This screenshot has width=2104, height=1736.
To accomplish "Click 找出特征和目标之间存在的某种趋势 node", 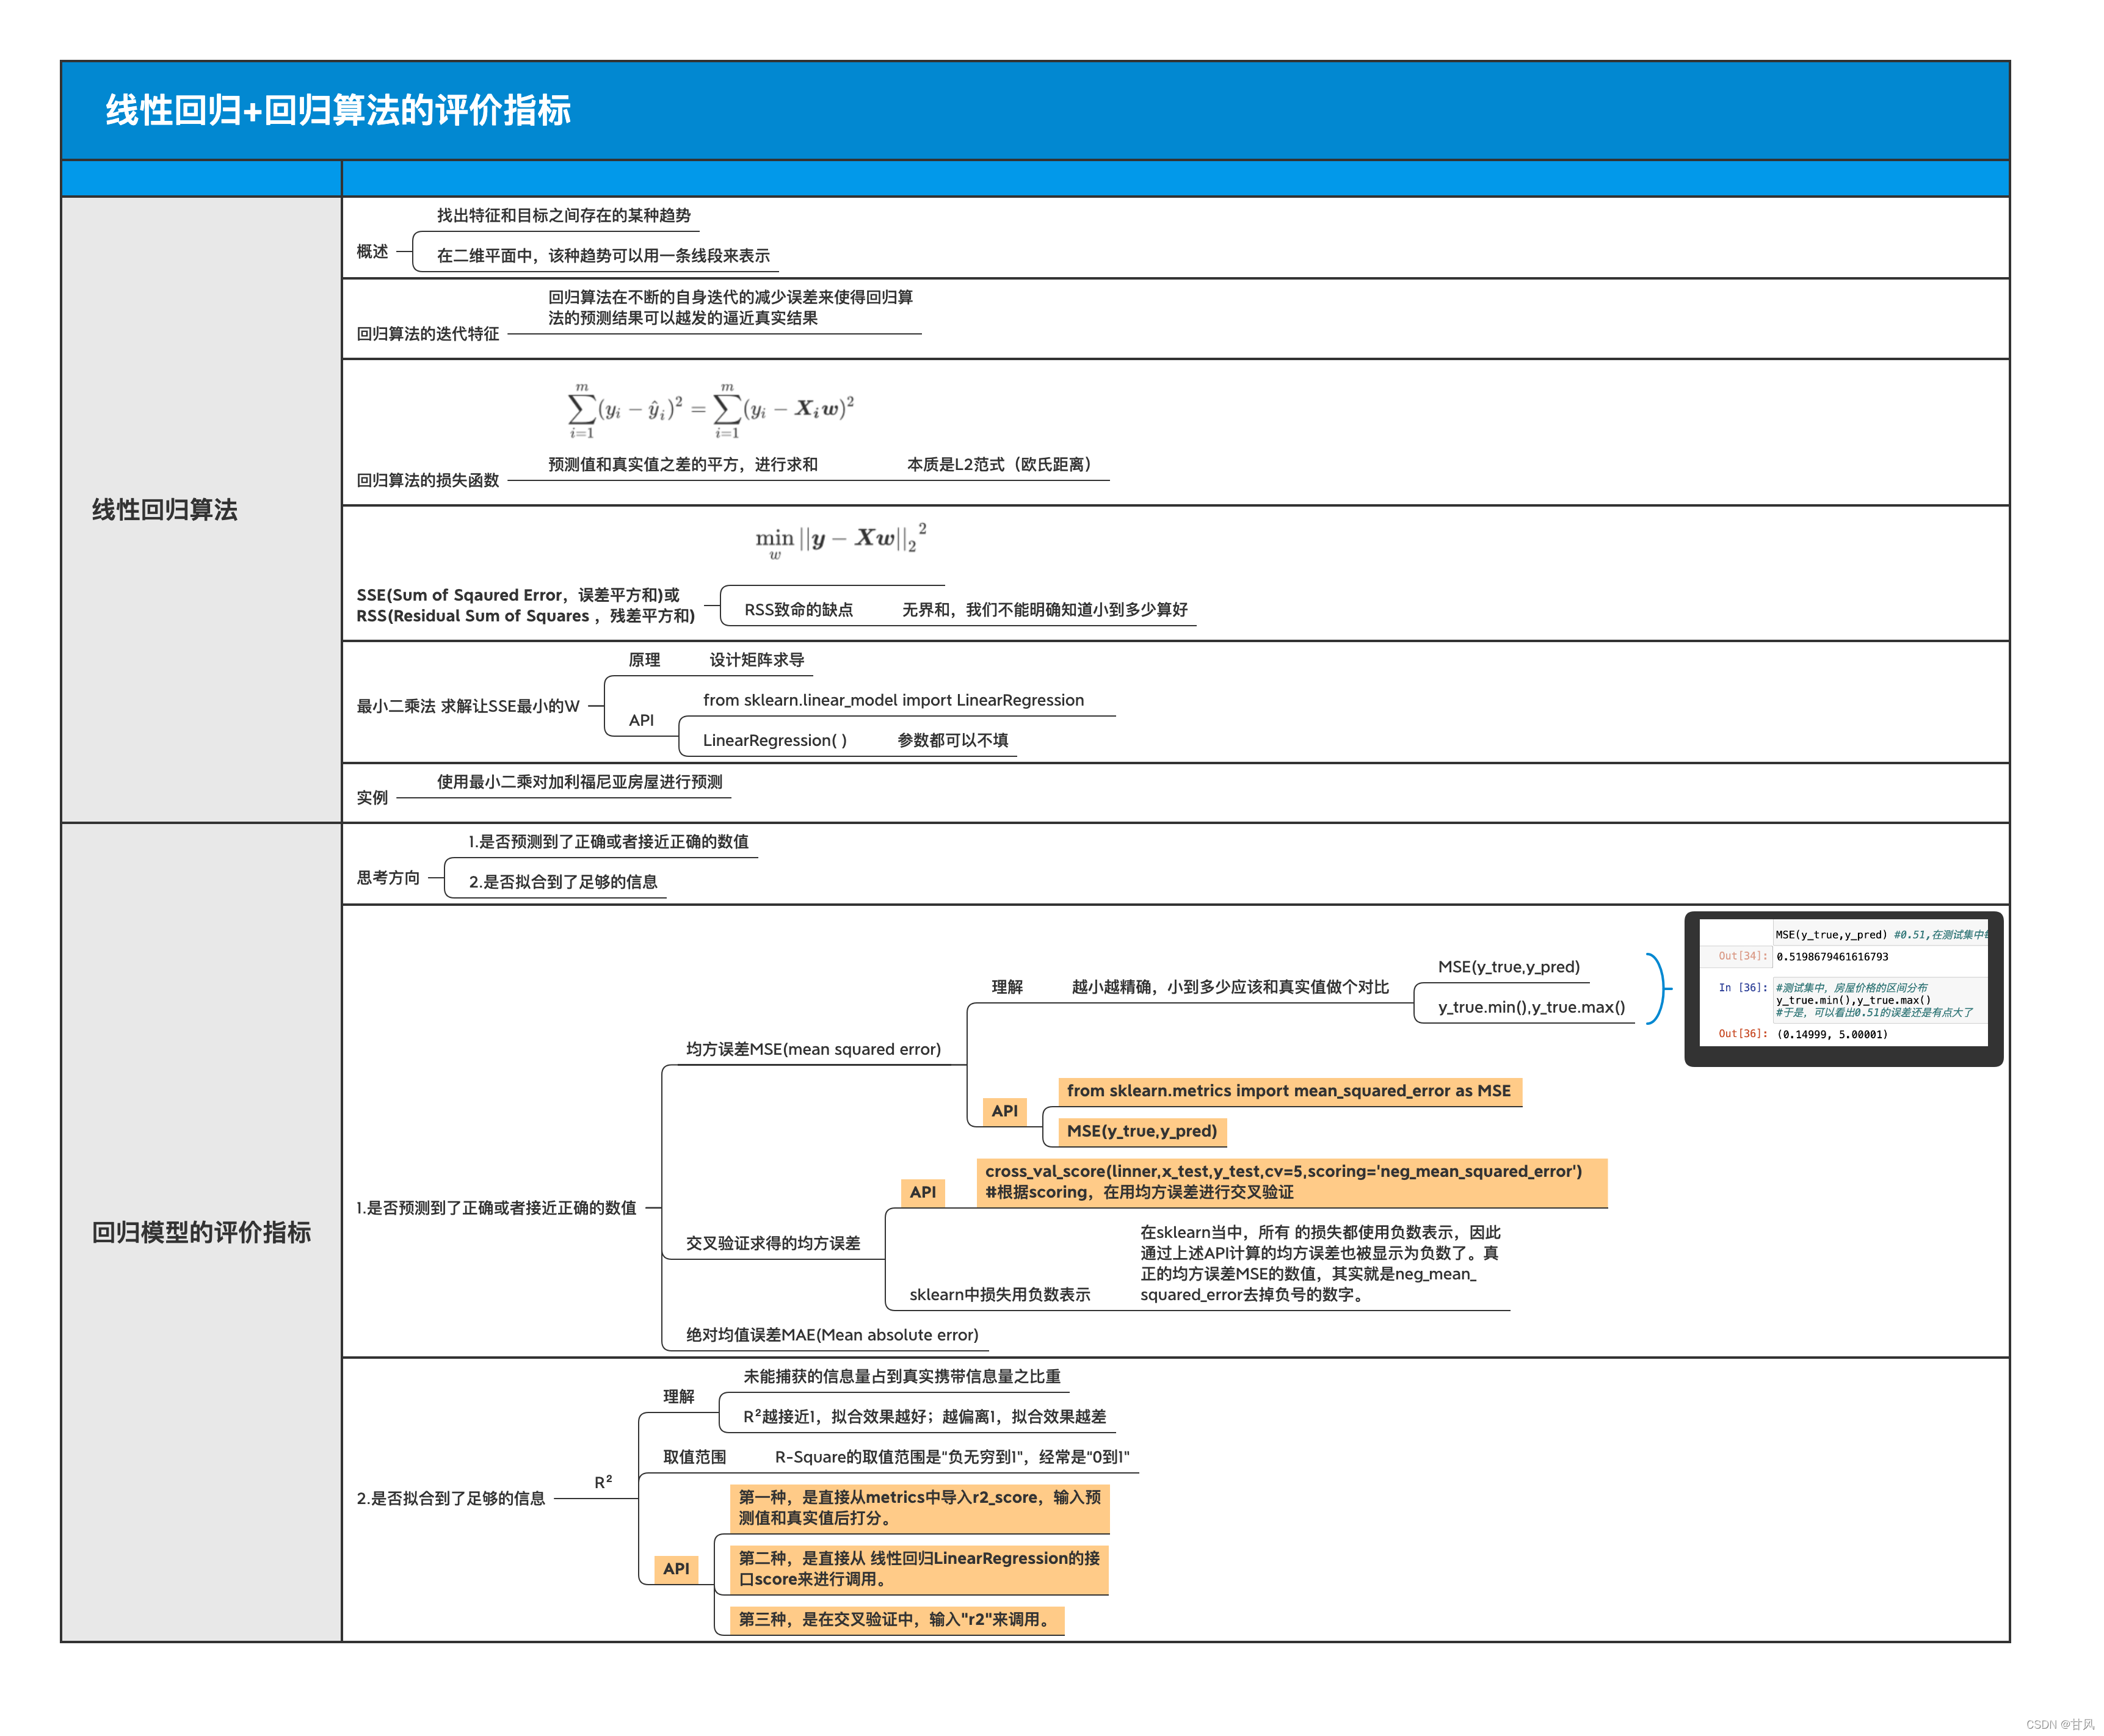I will click(x=563, y=215).
